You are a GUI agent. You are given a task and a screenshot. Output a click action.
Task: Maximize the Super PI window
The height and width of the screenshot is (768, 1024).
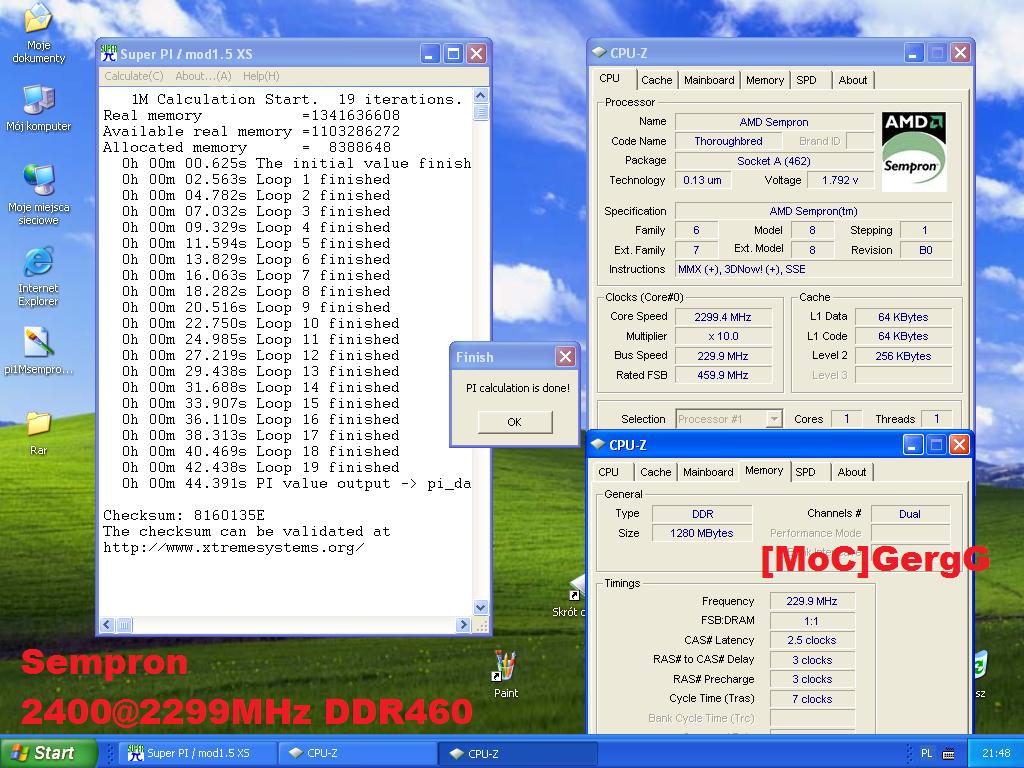click(x=453, y=54)
